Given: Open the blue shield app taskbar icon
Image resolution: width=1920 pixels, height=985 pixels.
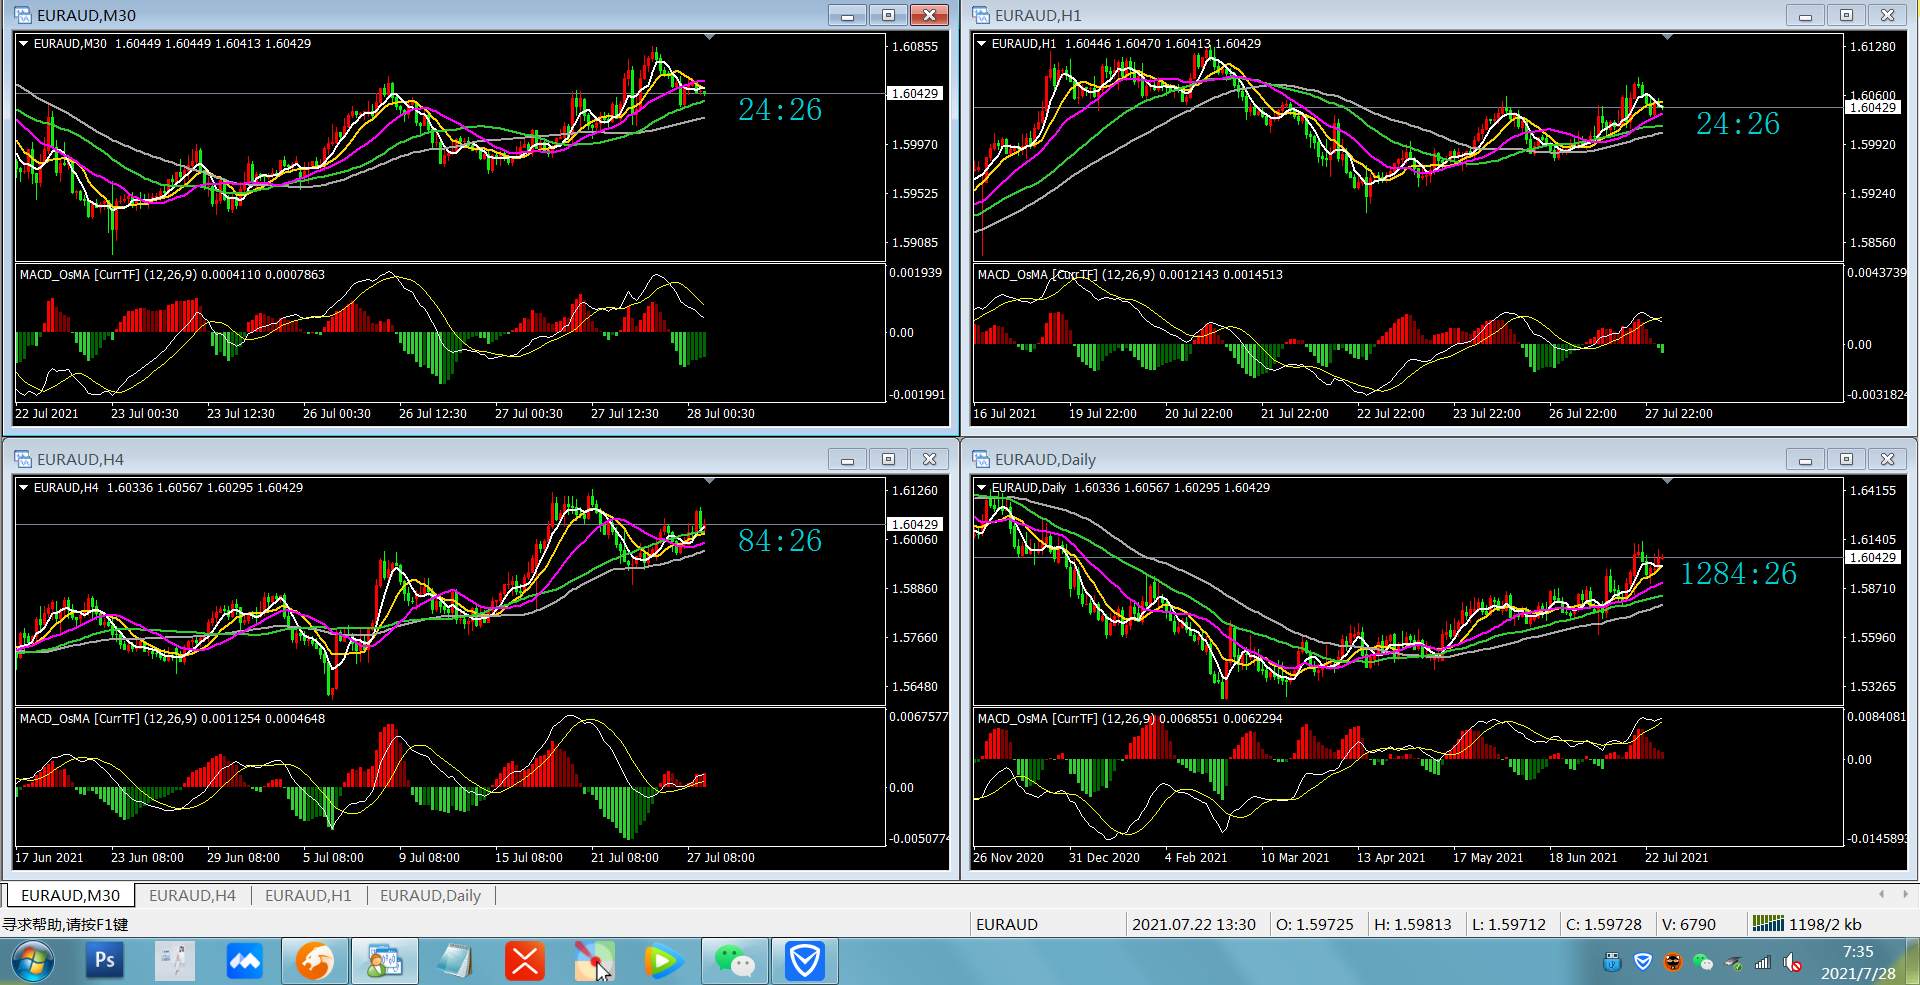Looking at the screenshot, I should (x=804, y=962).
